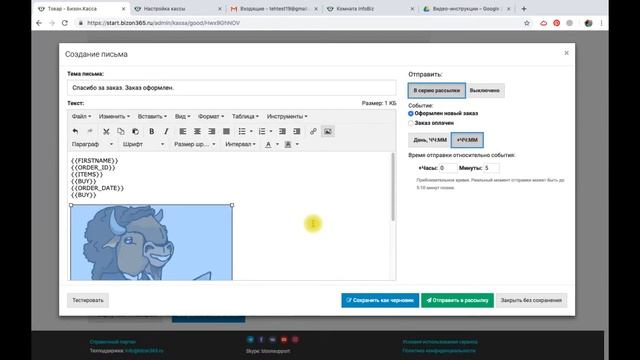Switch to 'Комната InfoBiz' browser tab
This screenshot has height=360, width=640.
[370, 9]
